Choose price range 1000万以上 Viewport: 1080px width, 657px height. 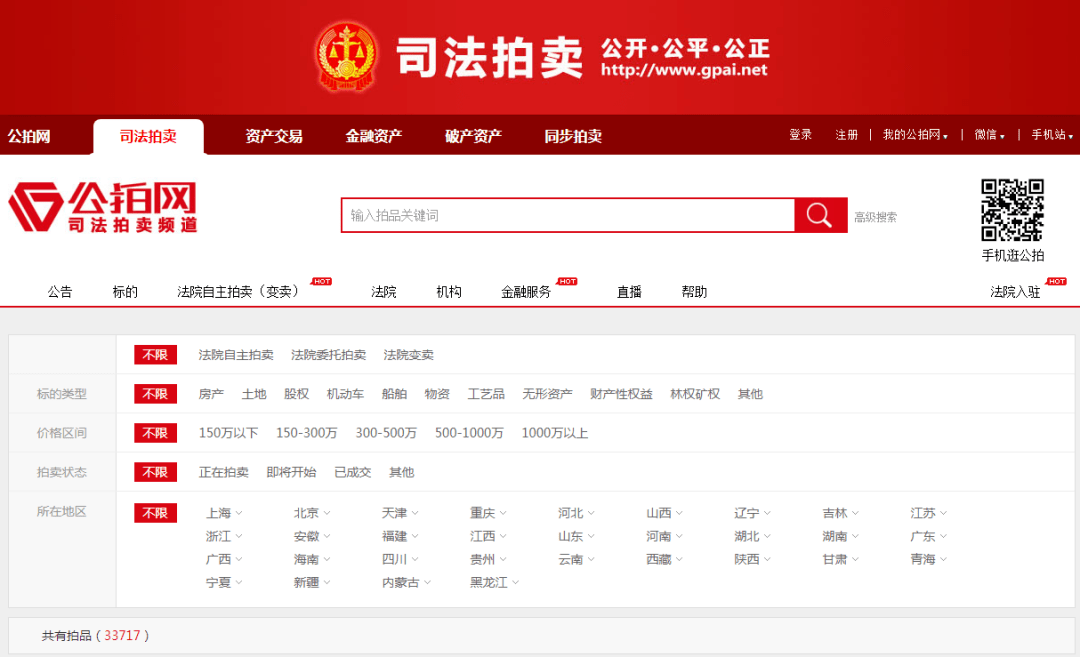554,433
